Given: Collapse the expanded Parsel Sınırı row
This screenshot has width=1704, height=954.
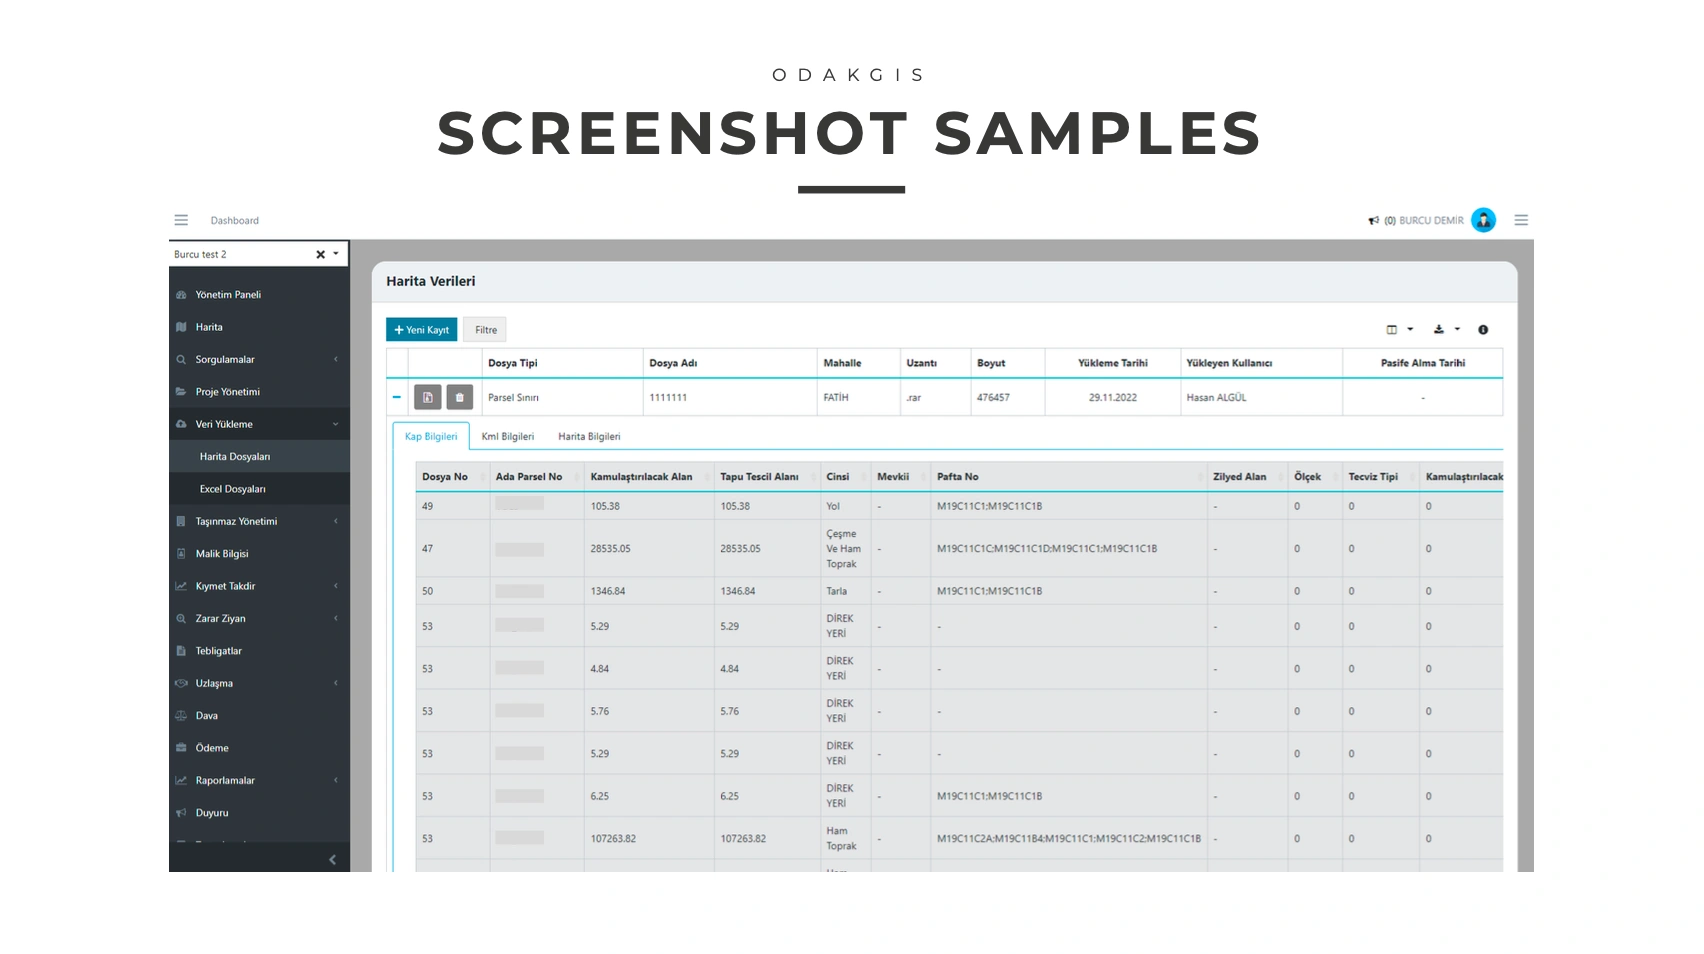Looking at the screenshot, I should (x=397, y=398).
